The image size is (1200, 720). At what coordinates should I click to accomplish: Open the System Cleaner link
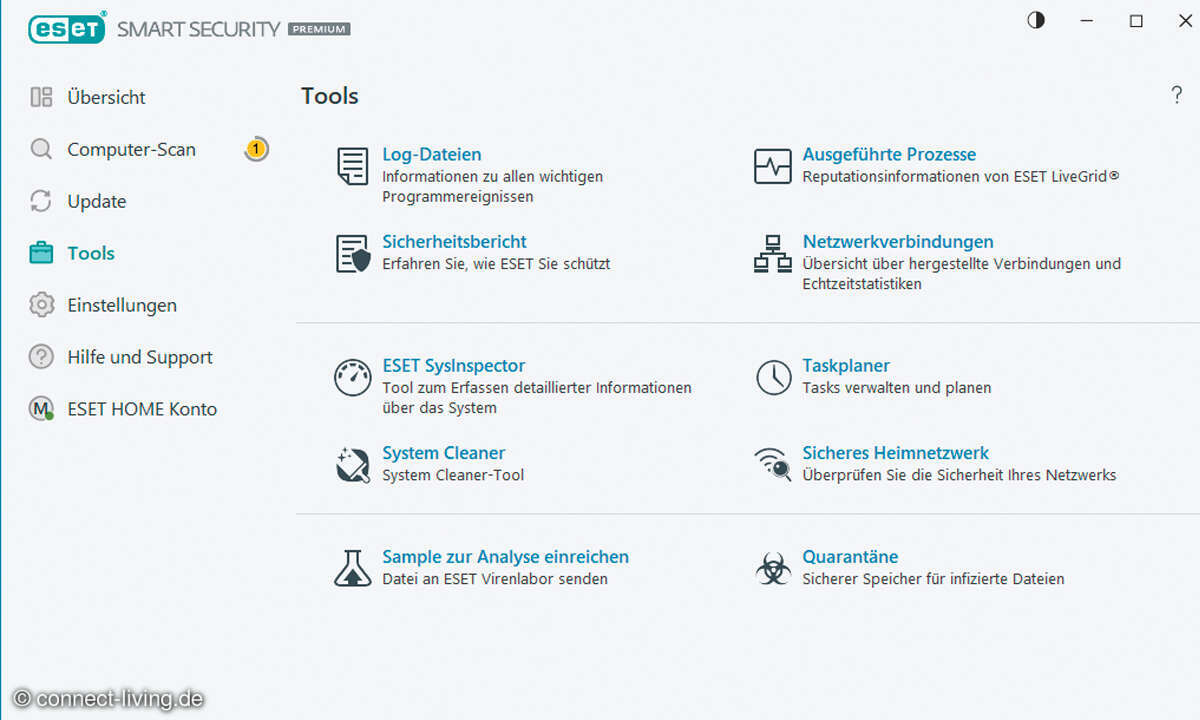(x=443, y=453)
